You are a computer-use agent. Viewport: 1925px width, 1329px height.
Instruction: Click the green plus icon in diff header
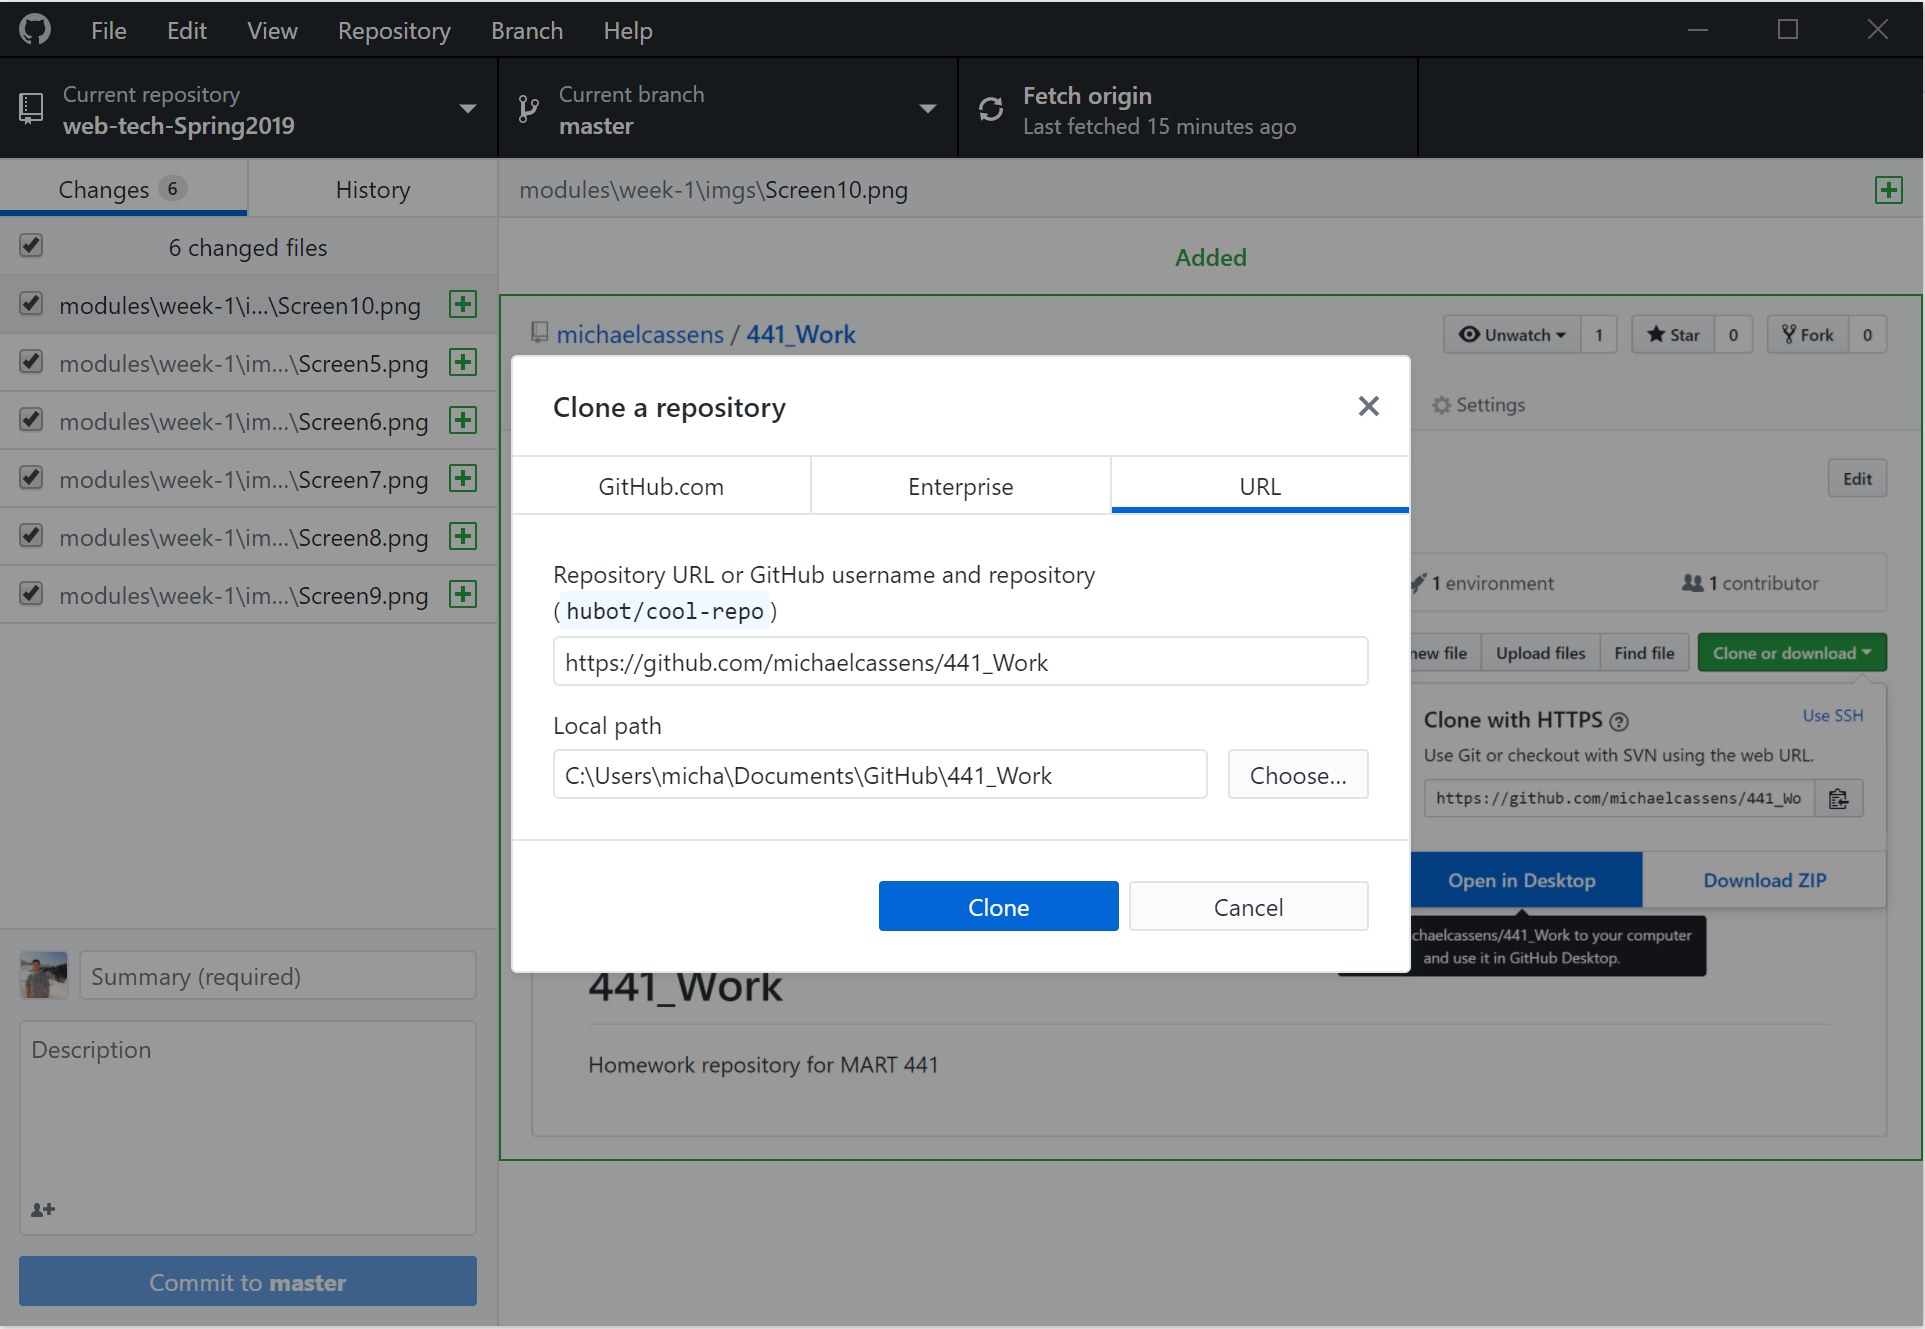click(x=1889, y=190)
